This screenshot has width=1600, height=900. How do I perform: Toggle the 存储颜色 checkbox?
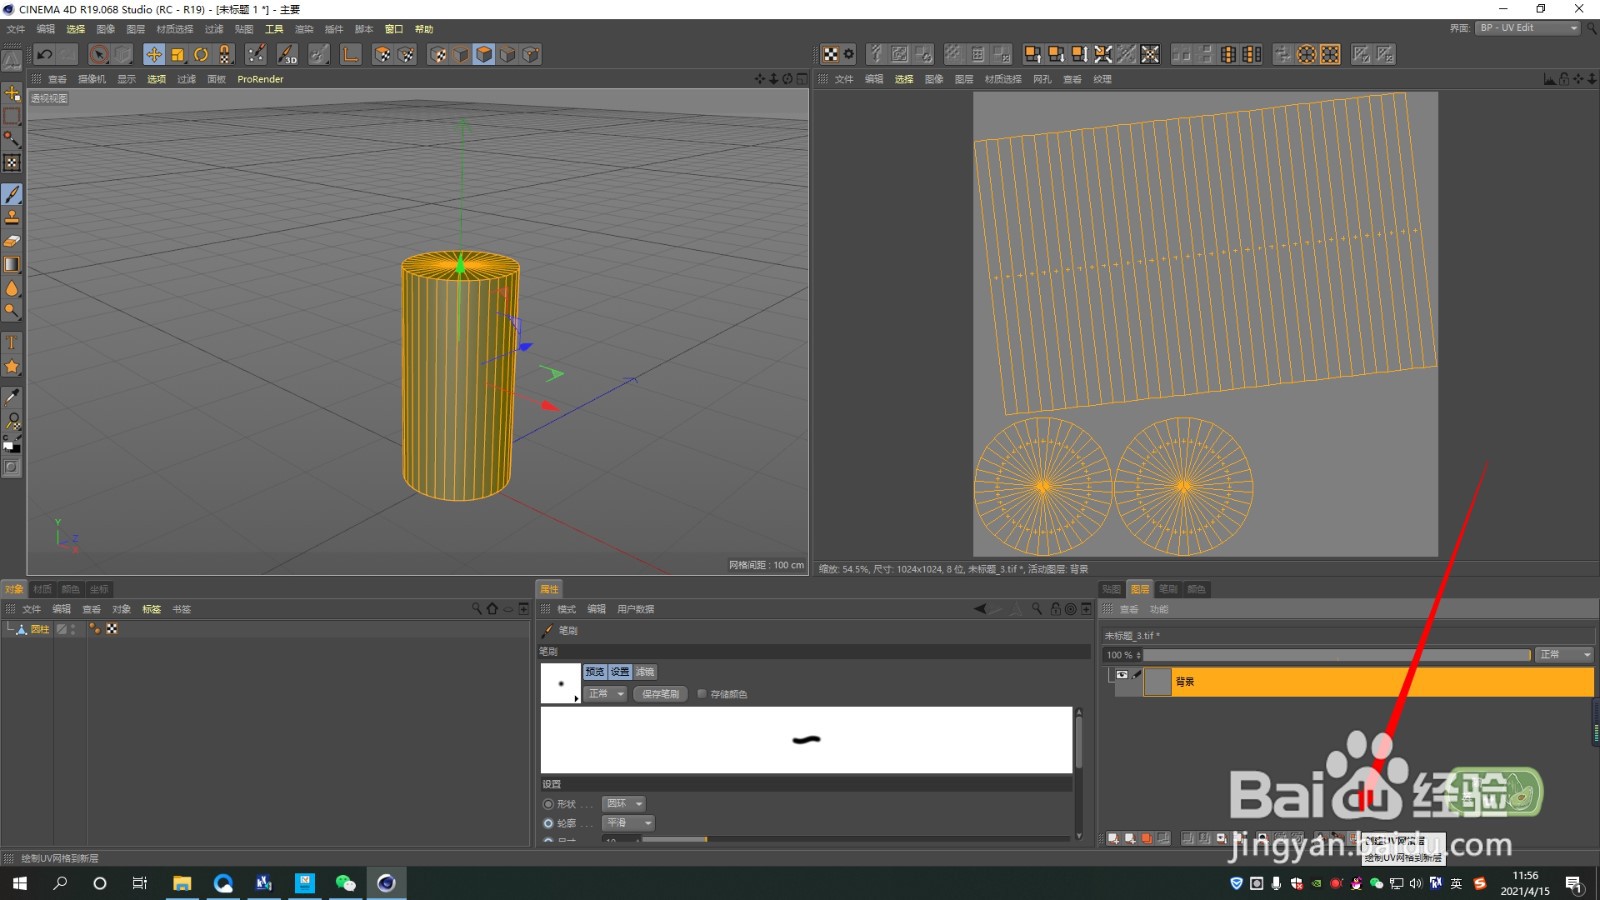[701, 693]
